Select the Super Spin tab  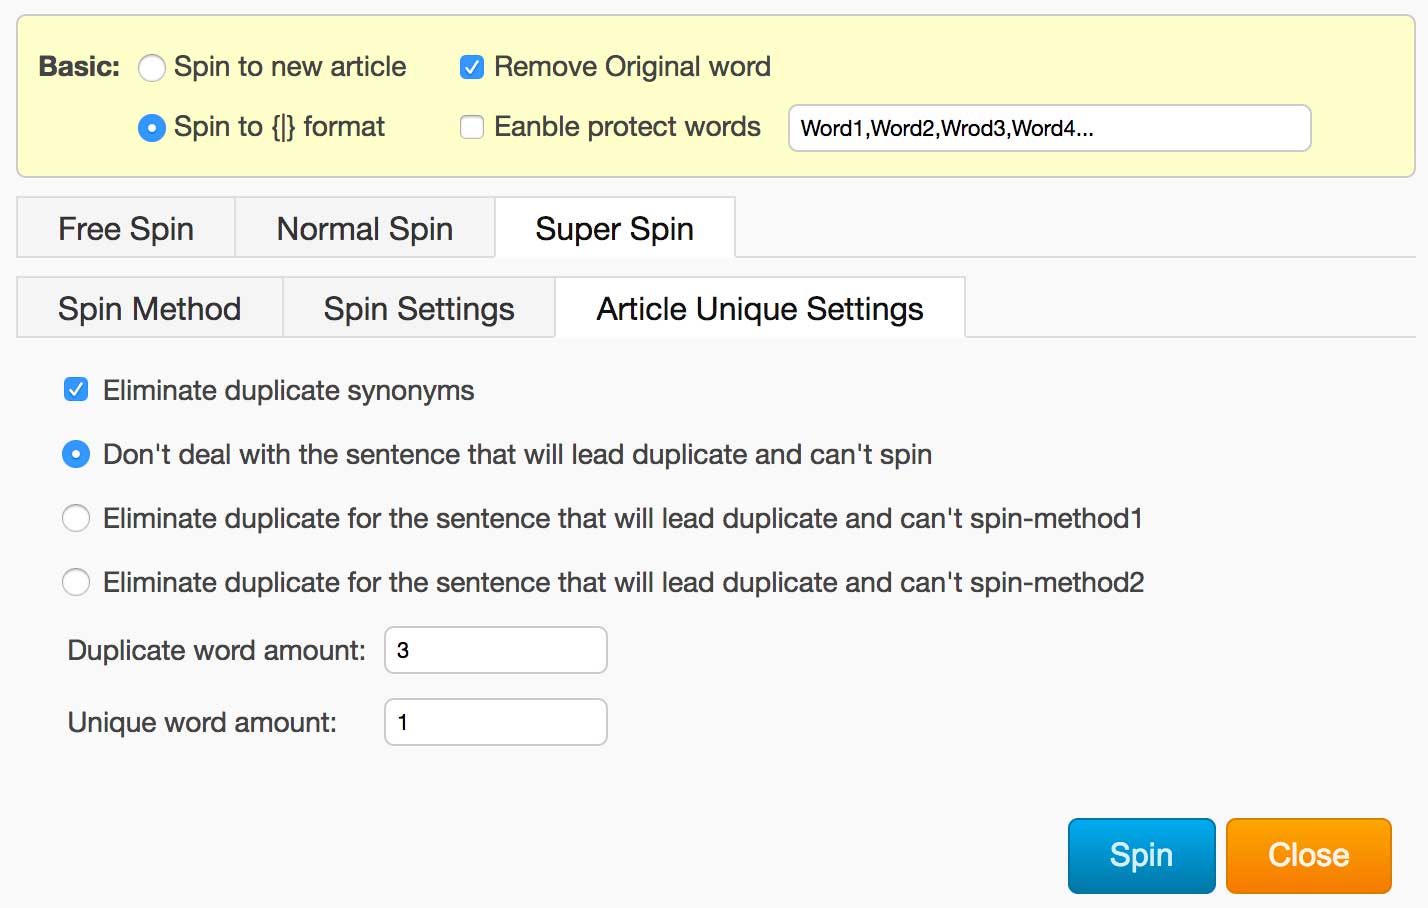point(614,229)
